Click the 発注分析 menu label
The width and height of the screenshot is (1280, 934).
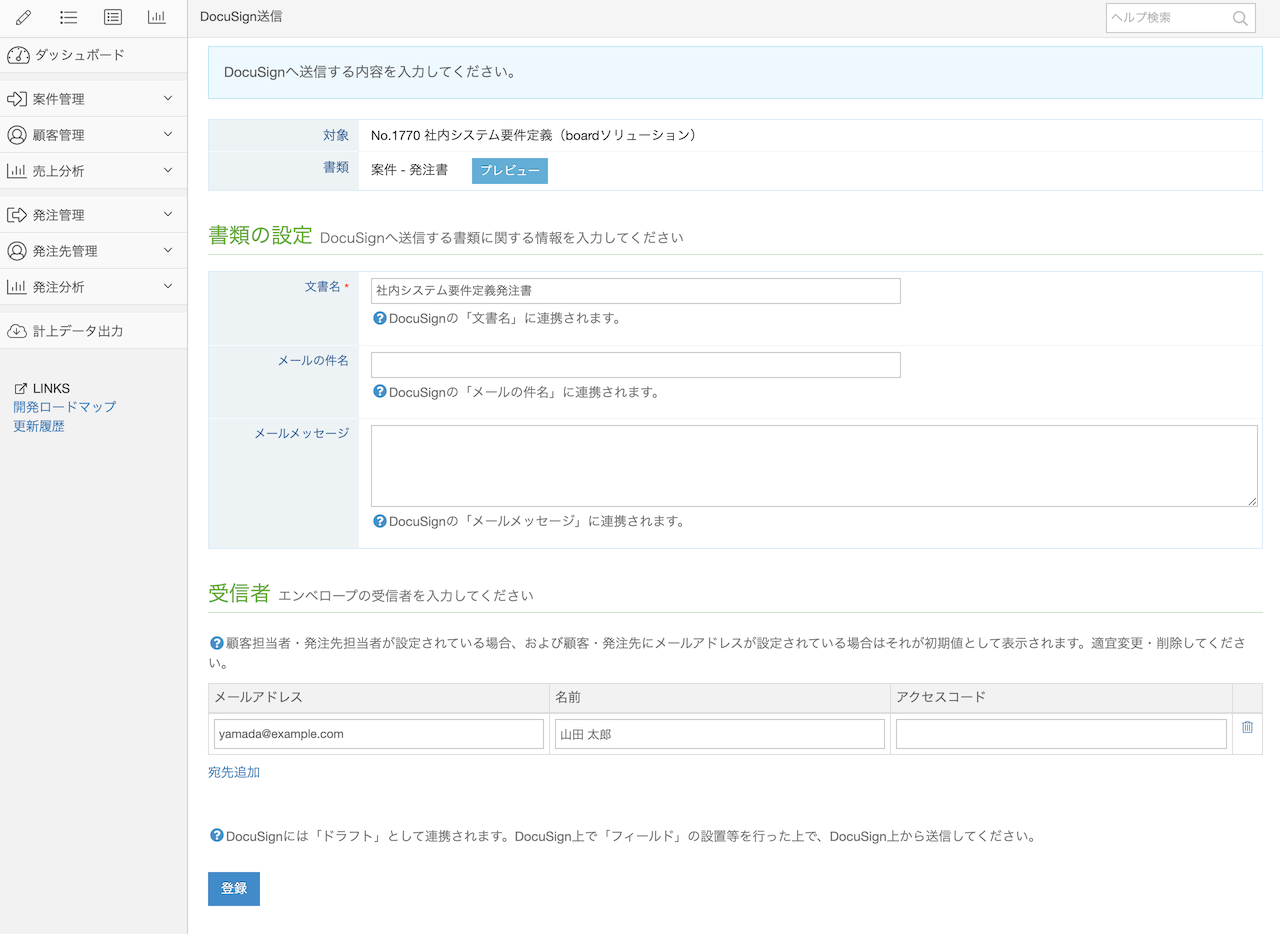point(59,287)
